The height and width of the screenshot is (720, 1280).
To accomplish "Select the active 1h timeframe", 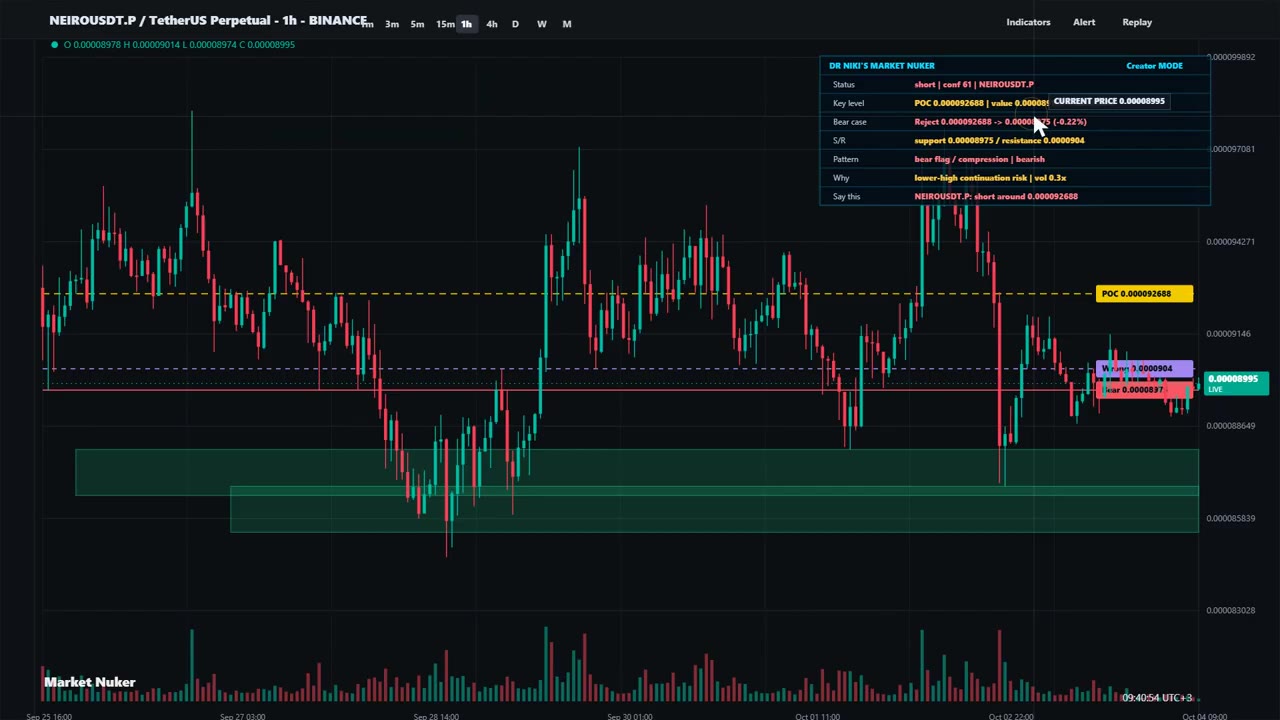I will tap(466, 24).
